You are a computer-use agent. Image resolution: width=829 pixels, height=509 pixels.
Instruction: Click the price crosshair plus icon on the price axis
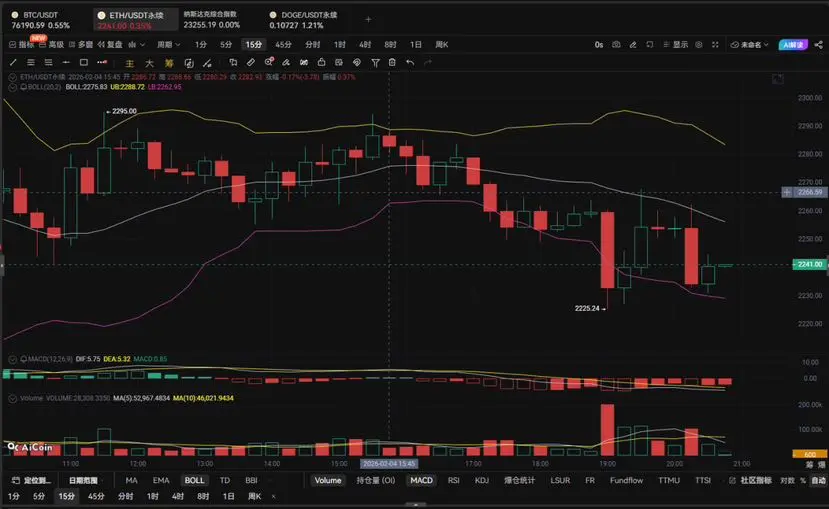pyautogui.click(x=787, y=192)
